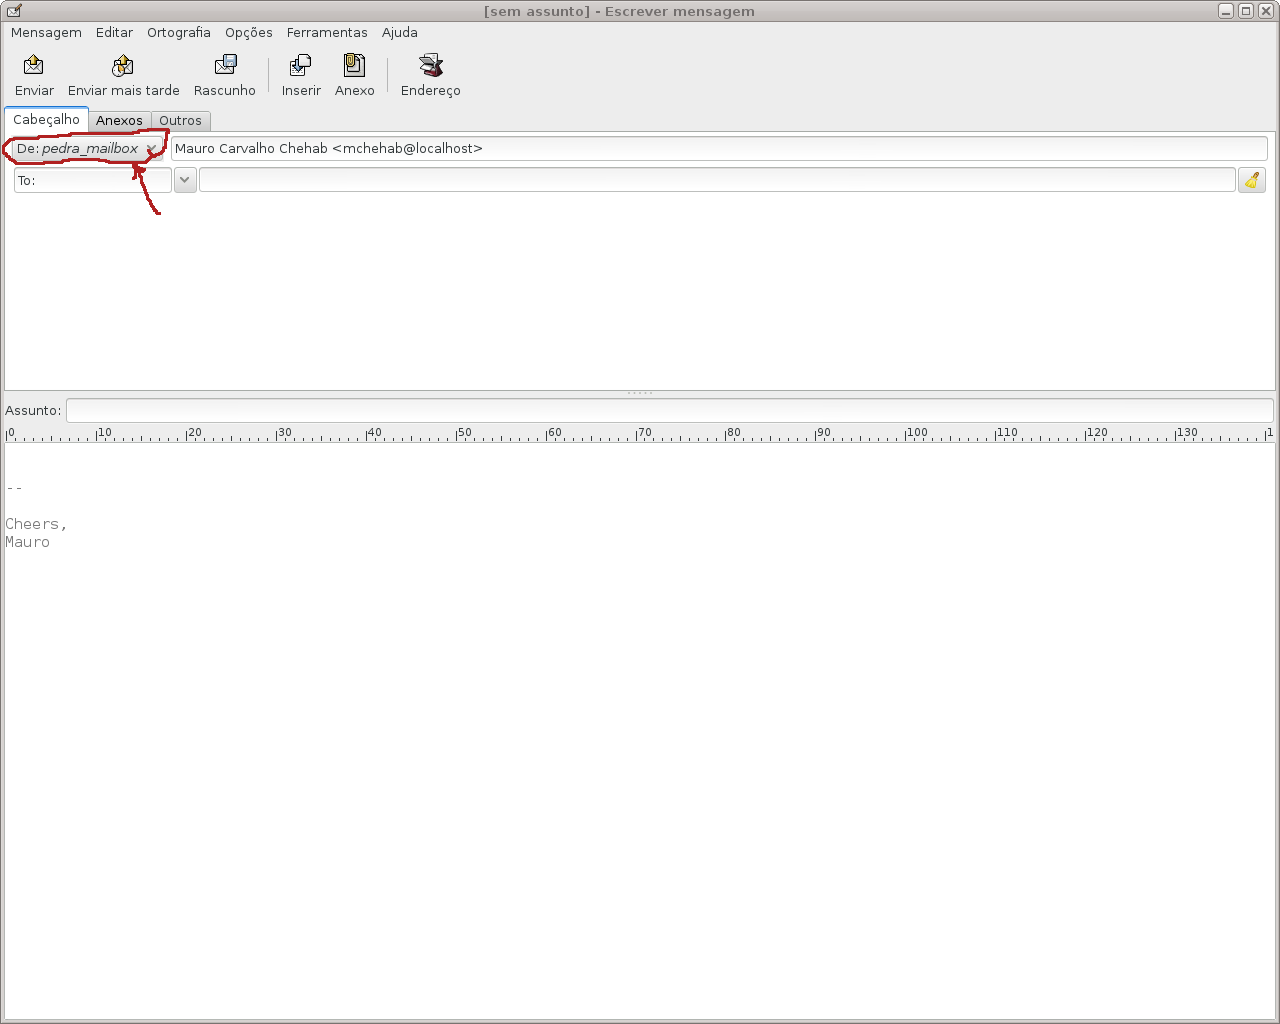Open the Ortografia menu
The image size is (1280, 1024).
click(x=178, y=33)
